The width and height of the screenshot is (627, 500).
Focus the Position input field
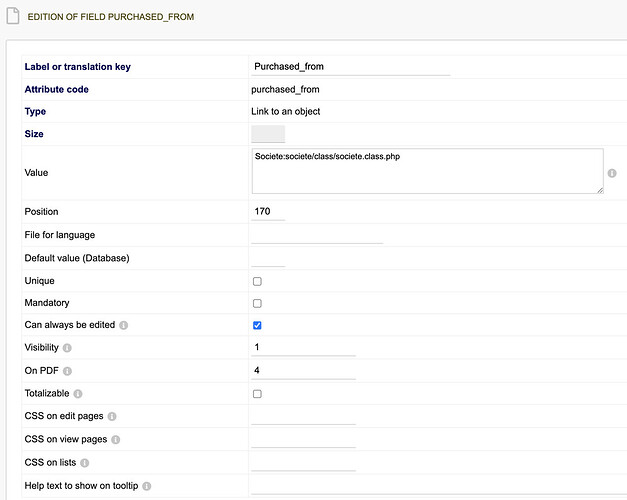coord(268,211)
